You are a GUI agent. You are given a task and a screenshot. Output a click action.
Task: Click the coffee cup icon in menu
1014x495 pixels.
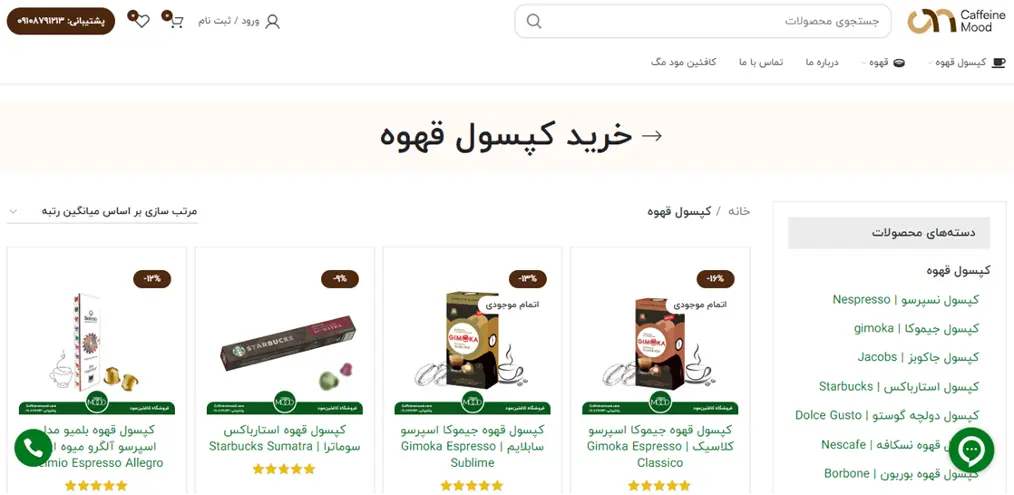click(x=999, y=63)
